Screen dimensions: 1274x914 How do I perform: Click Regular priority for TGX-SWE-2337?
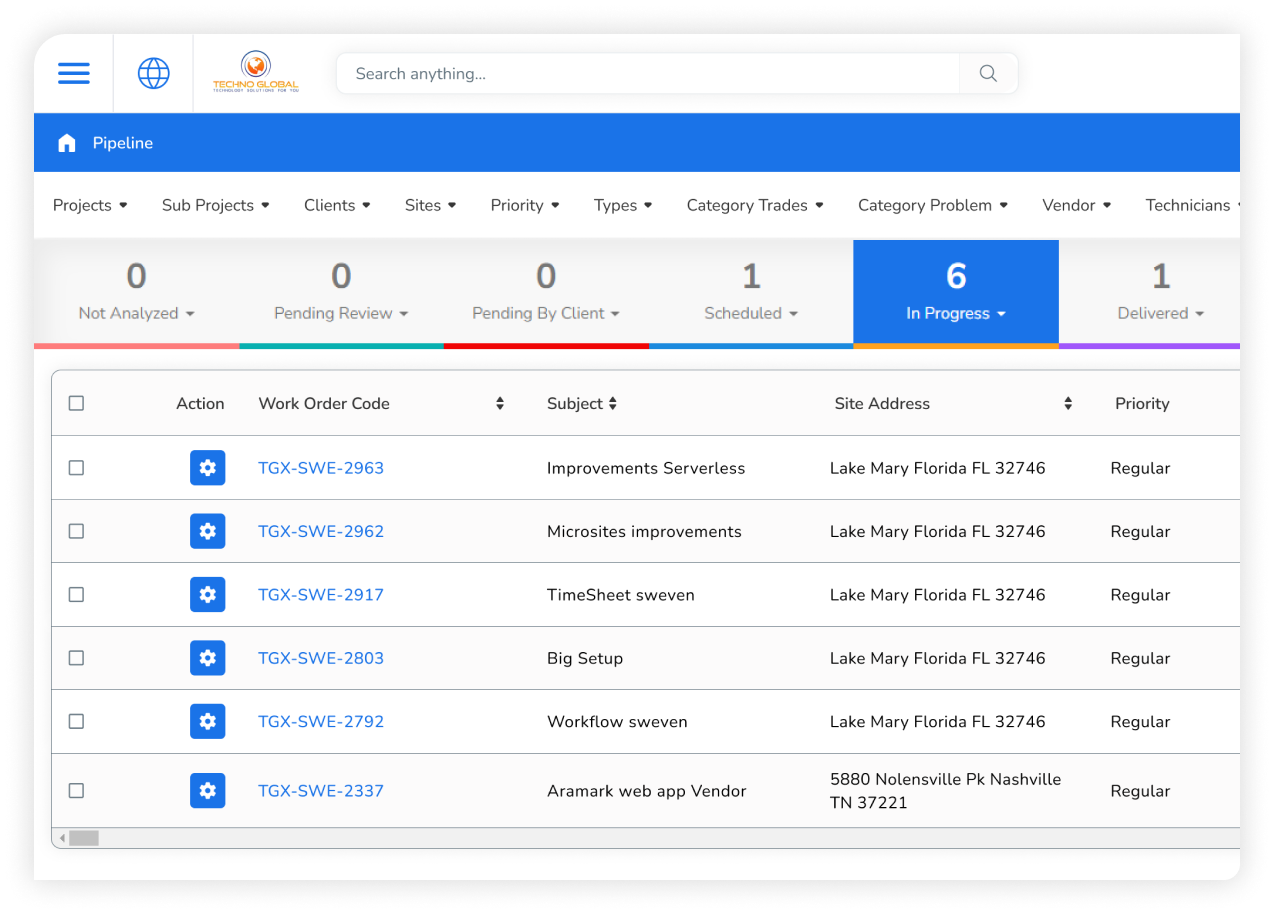[1140, 790]
